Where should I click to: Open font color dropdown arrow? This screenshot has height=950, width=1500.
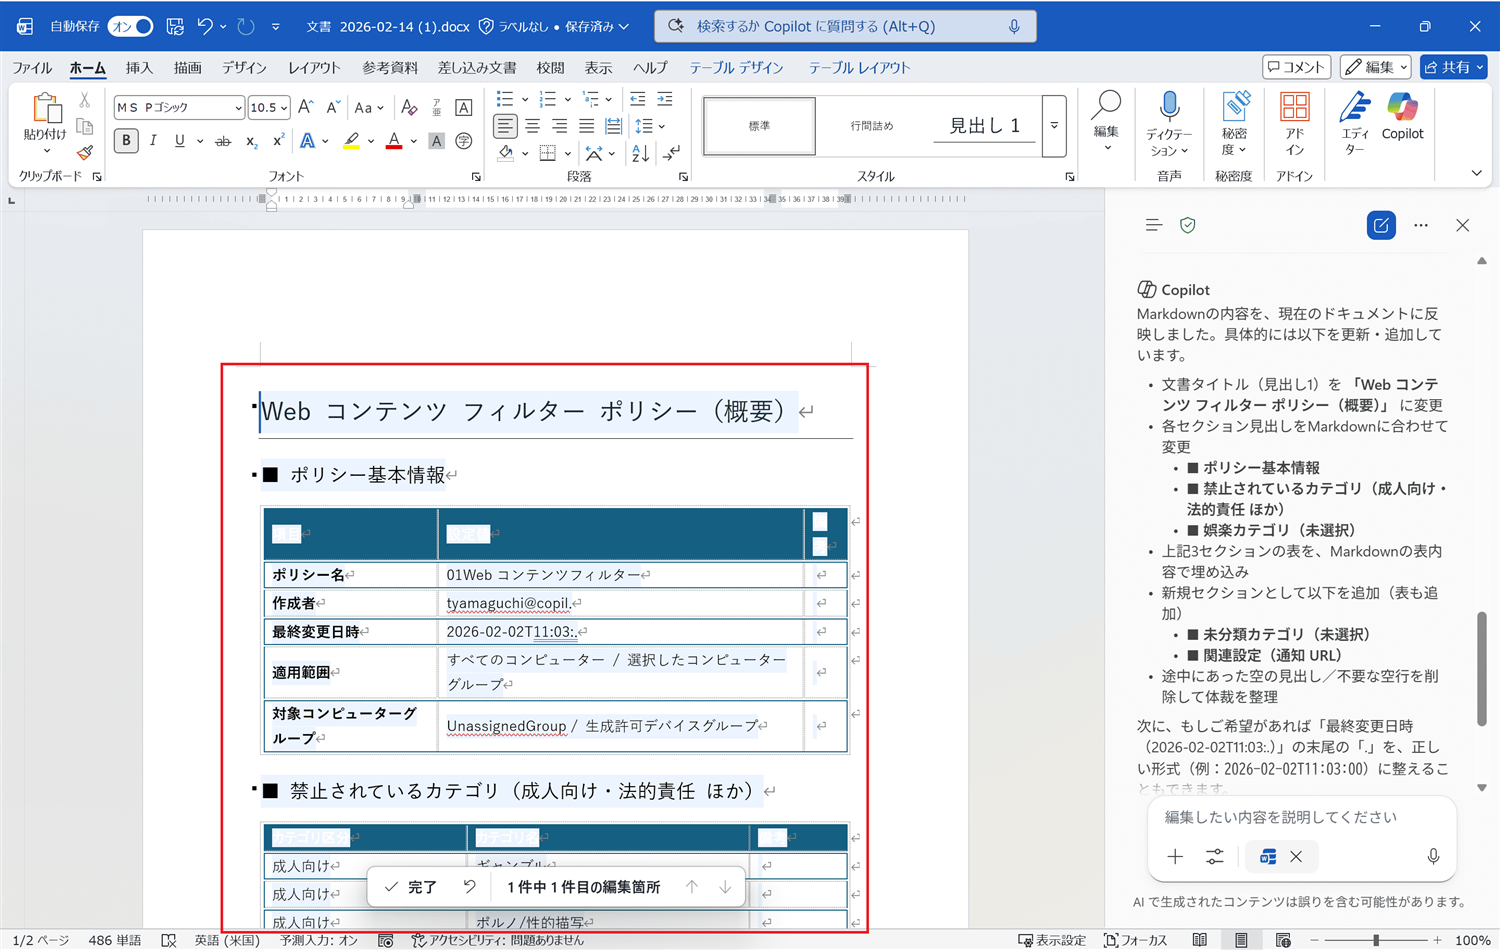(x=413, y=141)
